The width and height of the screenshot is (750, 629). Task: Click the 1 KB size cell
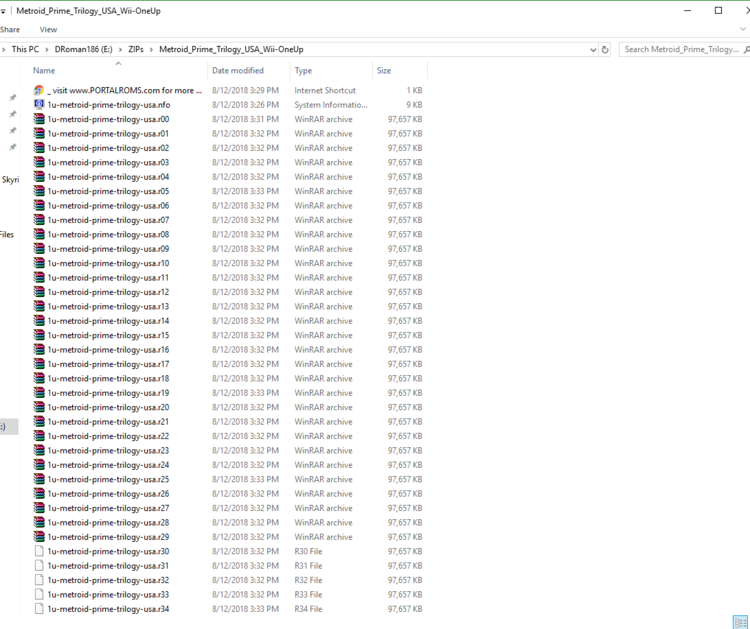pos(414,90)
